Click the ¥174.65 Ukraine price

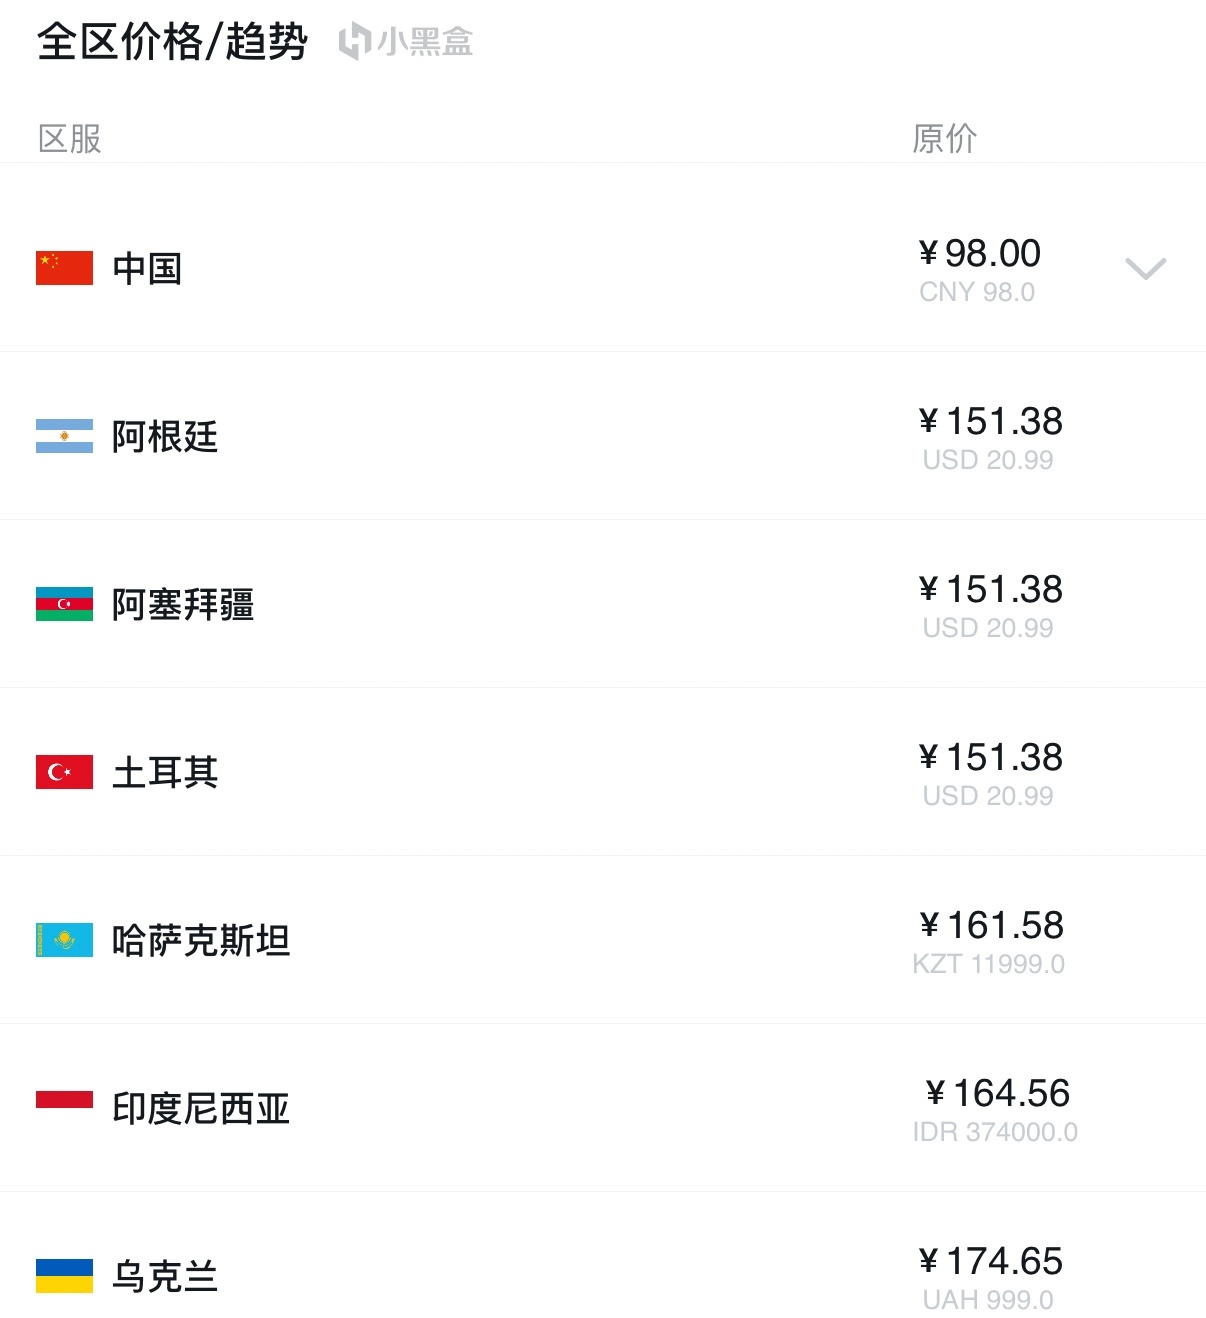(990, 1261)
